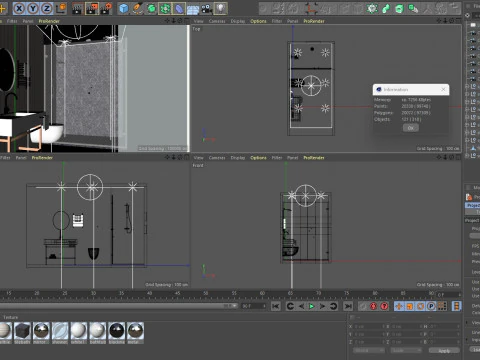Image resolution: width=480 pixels, height=360 pixels.
Task: Toggle the active view icon of Top viewport
Action: coord(458,21)
